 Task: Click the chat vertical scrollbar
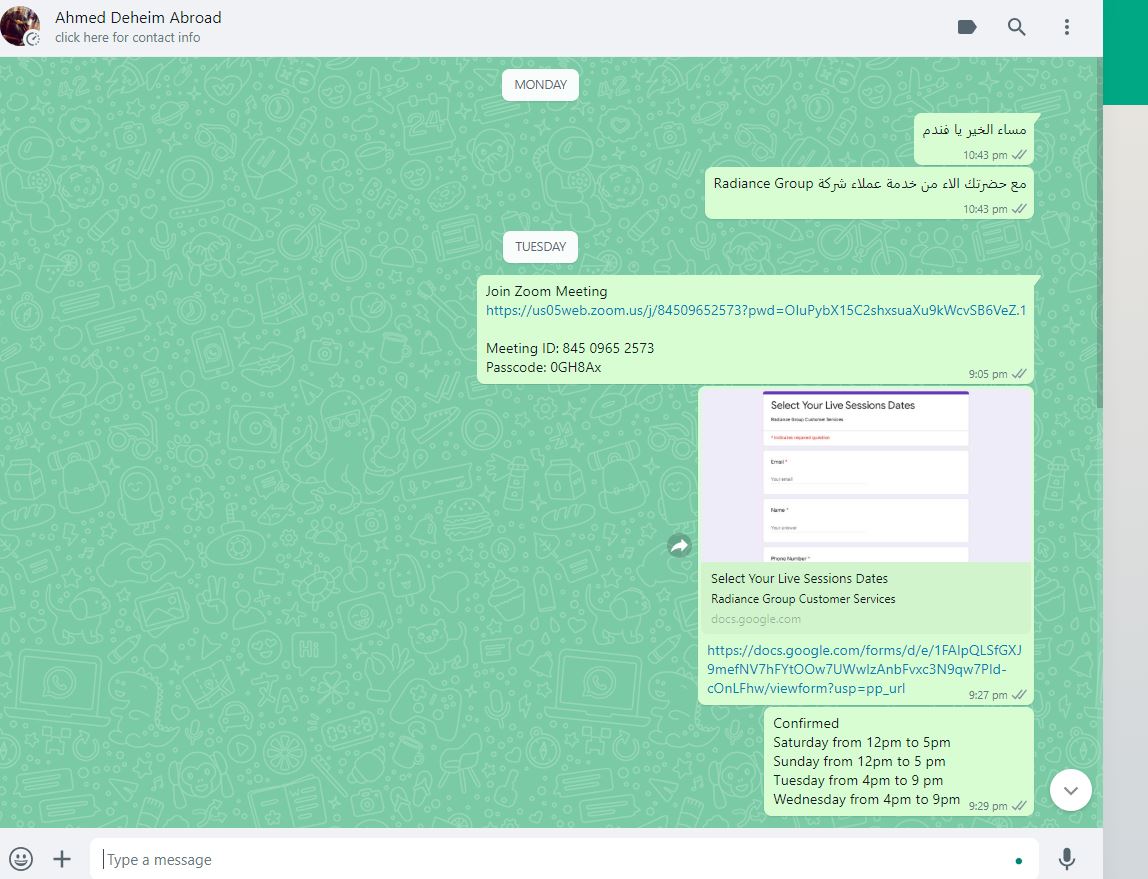pyautogui.click(x=1099, y=234)
